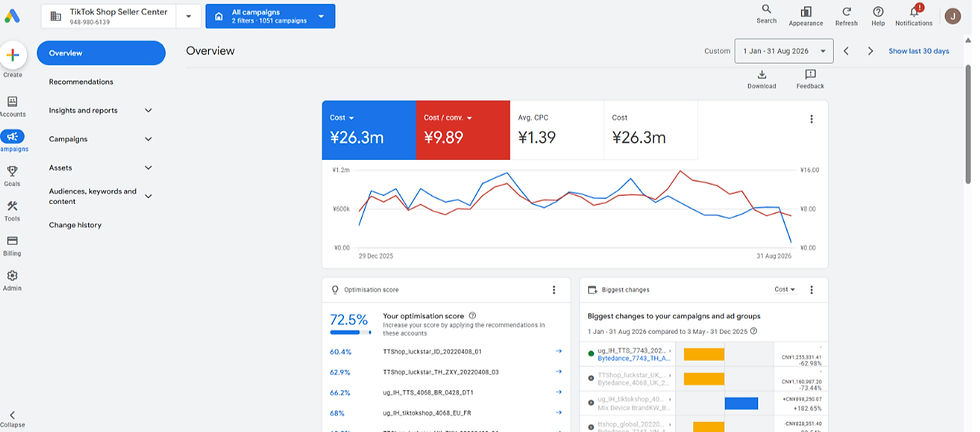Open the All campaigns filter dropdown
The image size is (980, 432).
click(270, 16)
